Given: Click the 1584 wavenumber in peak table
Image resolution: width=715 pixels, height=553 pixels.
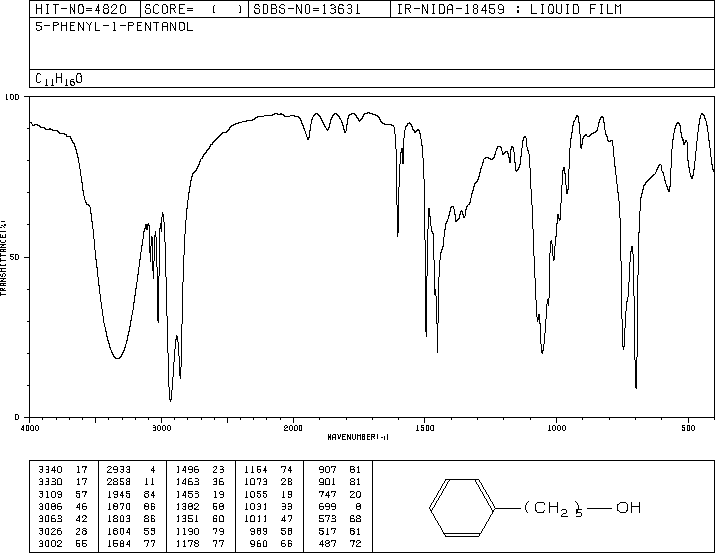Looking at the screenshot, I should [119, 543].
